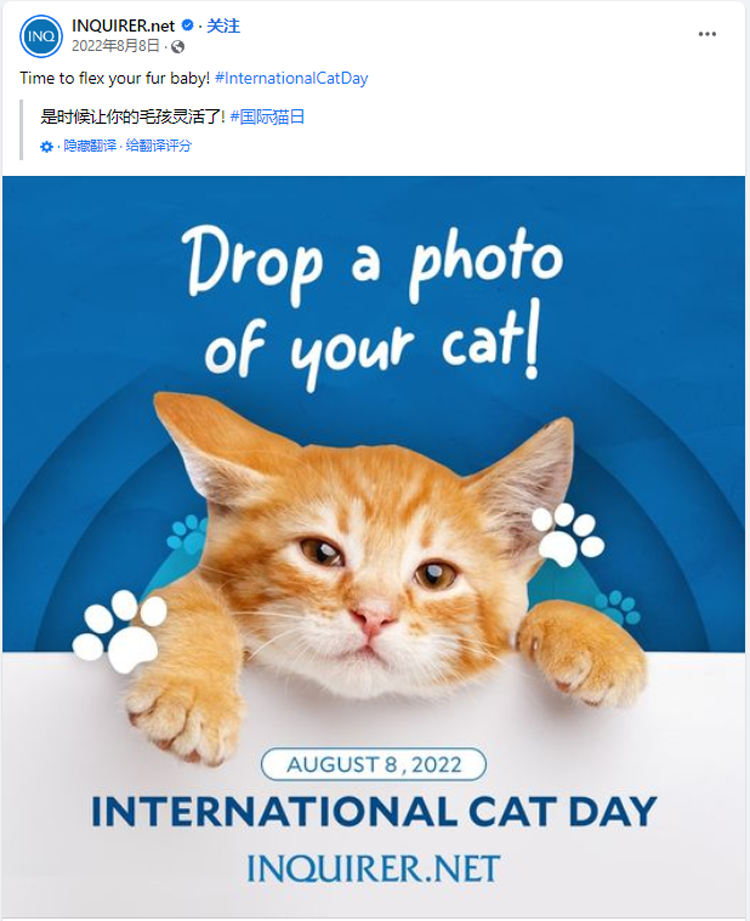Click the translated #国际猫日 hashtag
Image resolution: width=750 pixels, height=921 pixels.
[267, 117]
